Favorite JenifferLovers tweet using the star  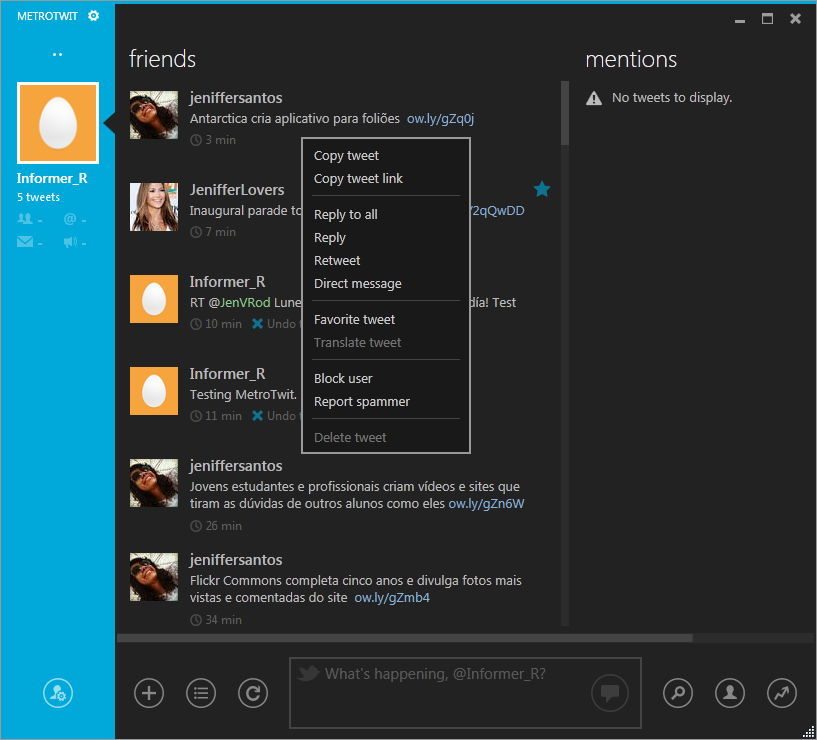click(x=542, y=188)
